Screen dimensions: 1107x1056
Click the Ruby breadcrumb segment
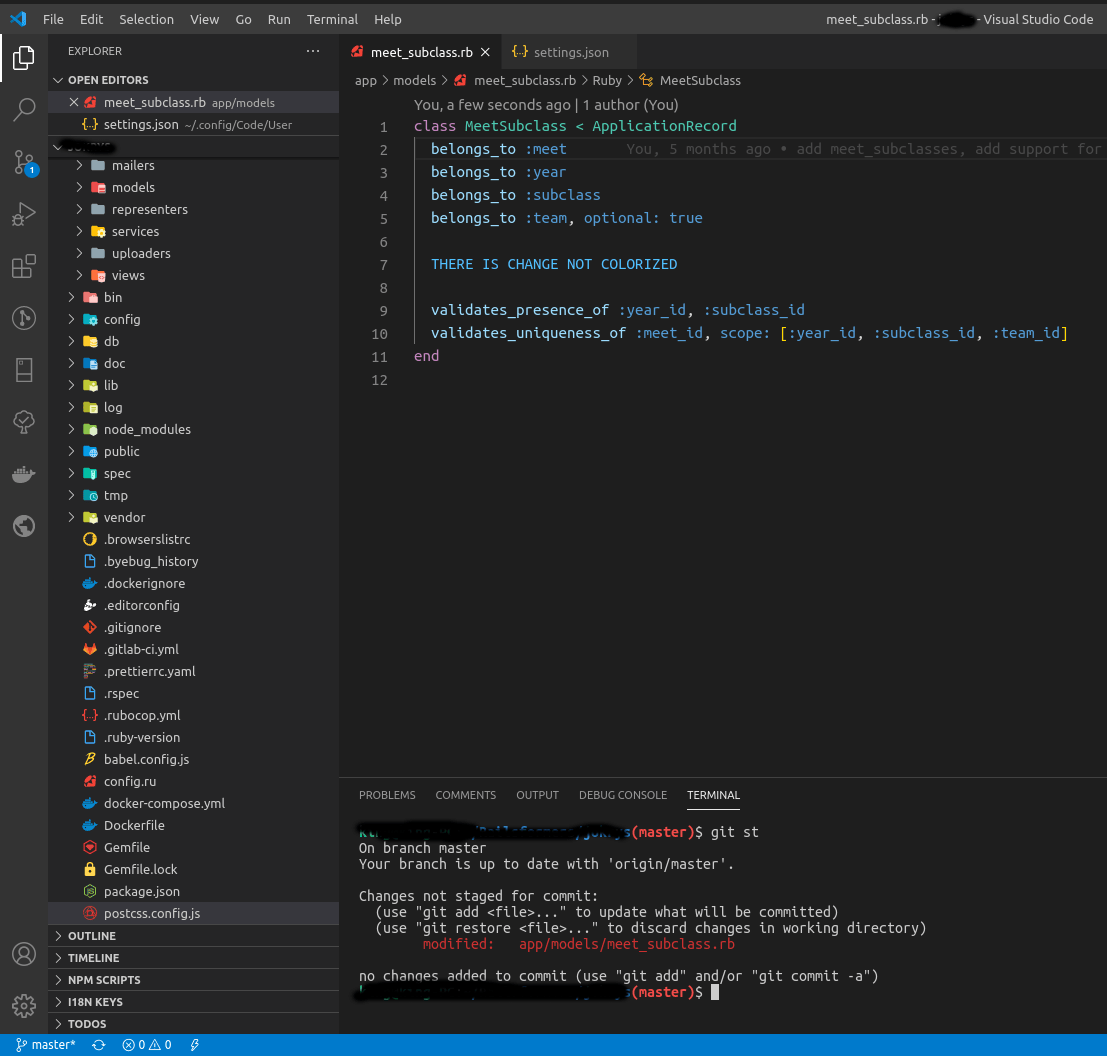pos(607,80)
